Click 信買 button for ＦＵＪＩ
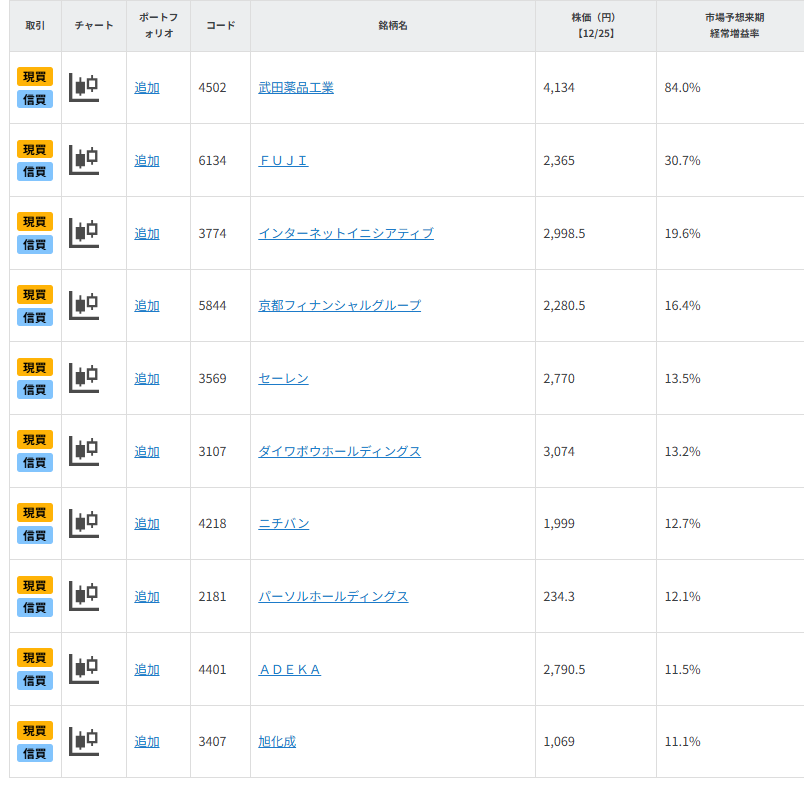 tap(35, 172)
